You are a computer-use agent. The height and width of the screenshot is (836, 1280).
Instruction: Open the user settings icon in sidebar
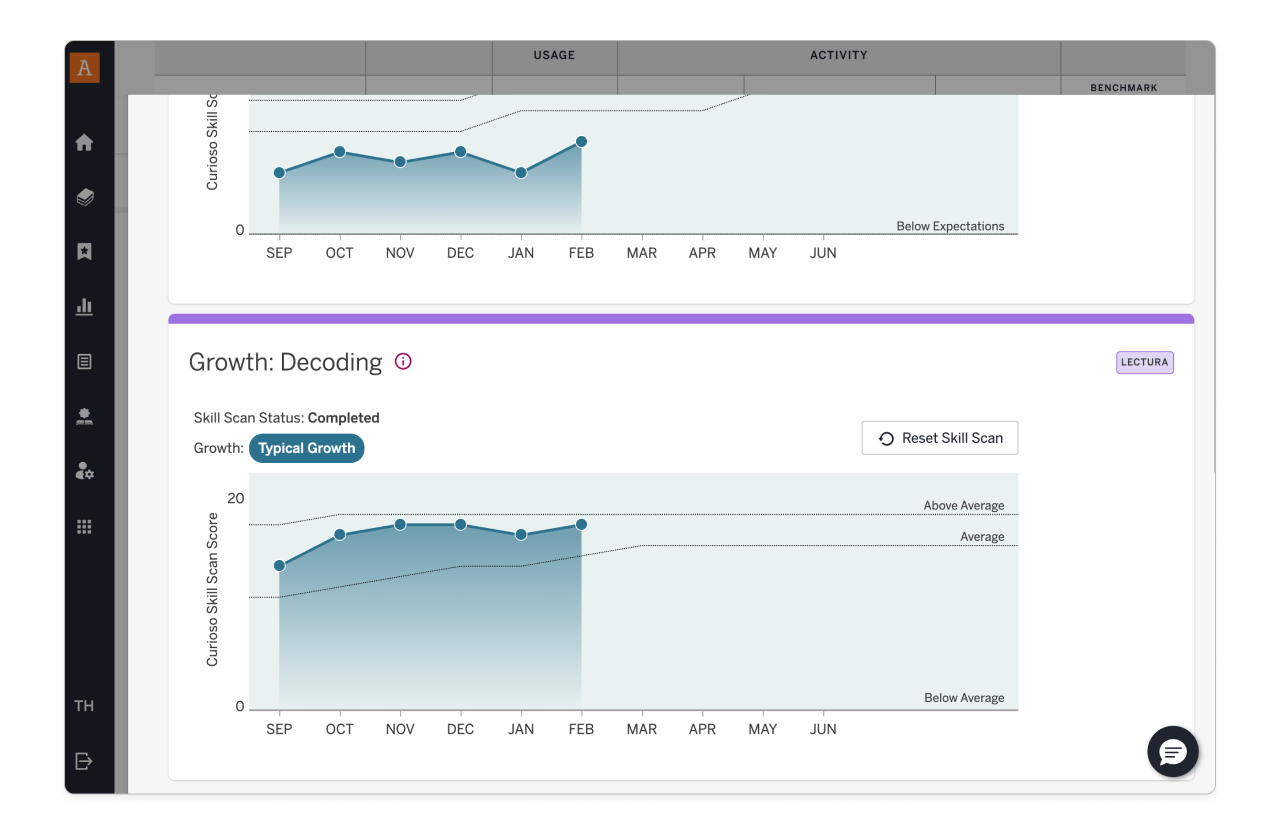[x=85, y=471]
